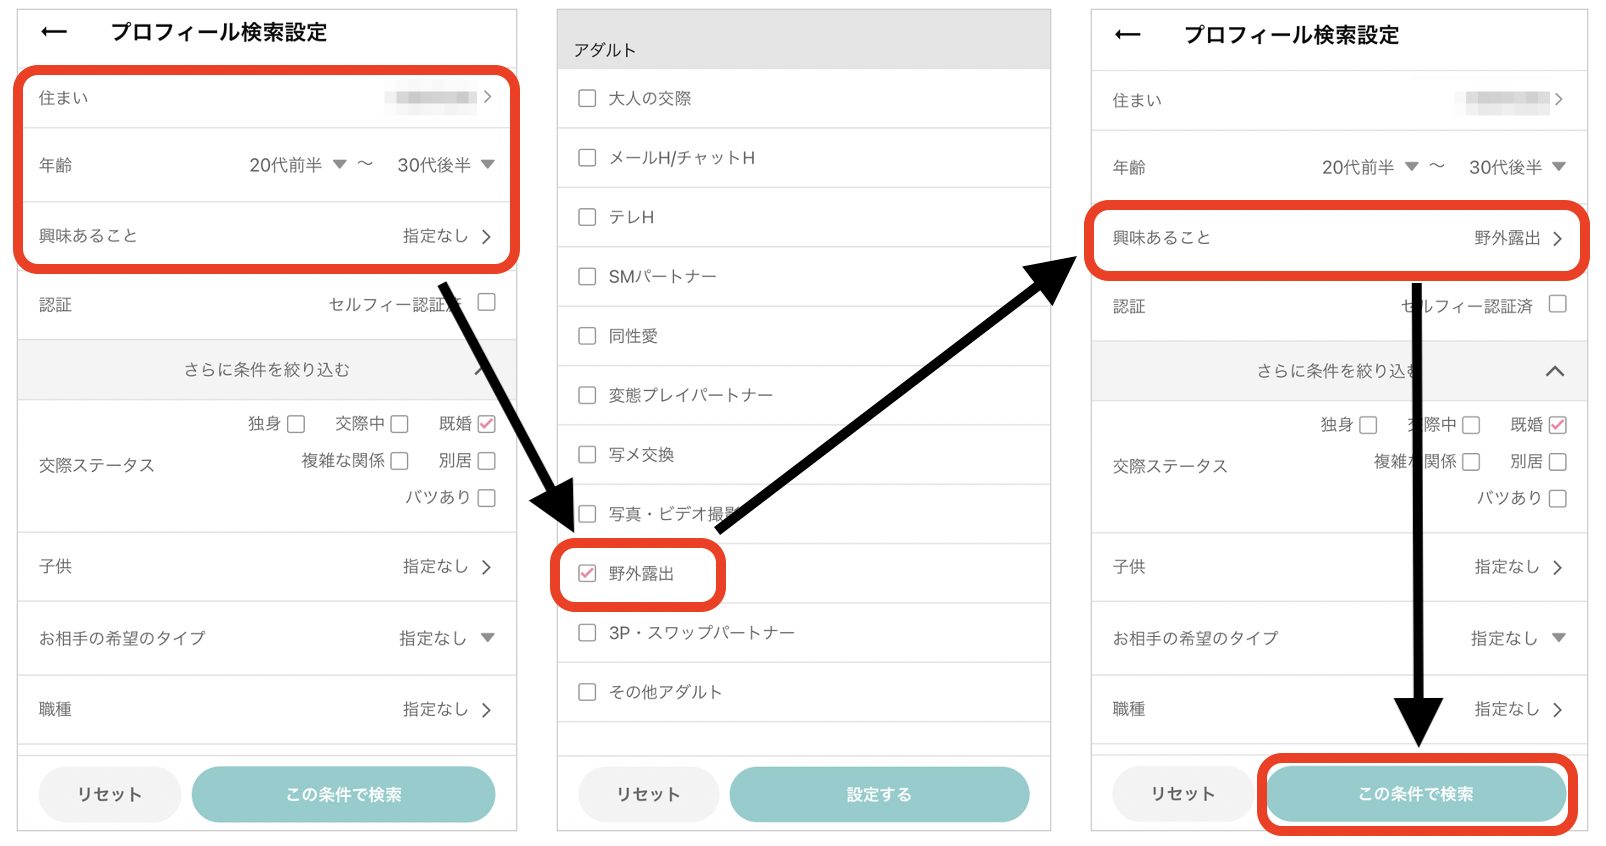Tick the 大人の交際 checkbox
The height and width of the screenshot is (846, 1606).
[x=588, y=98]
